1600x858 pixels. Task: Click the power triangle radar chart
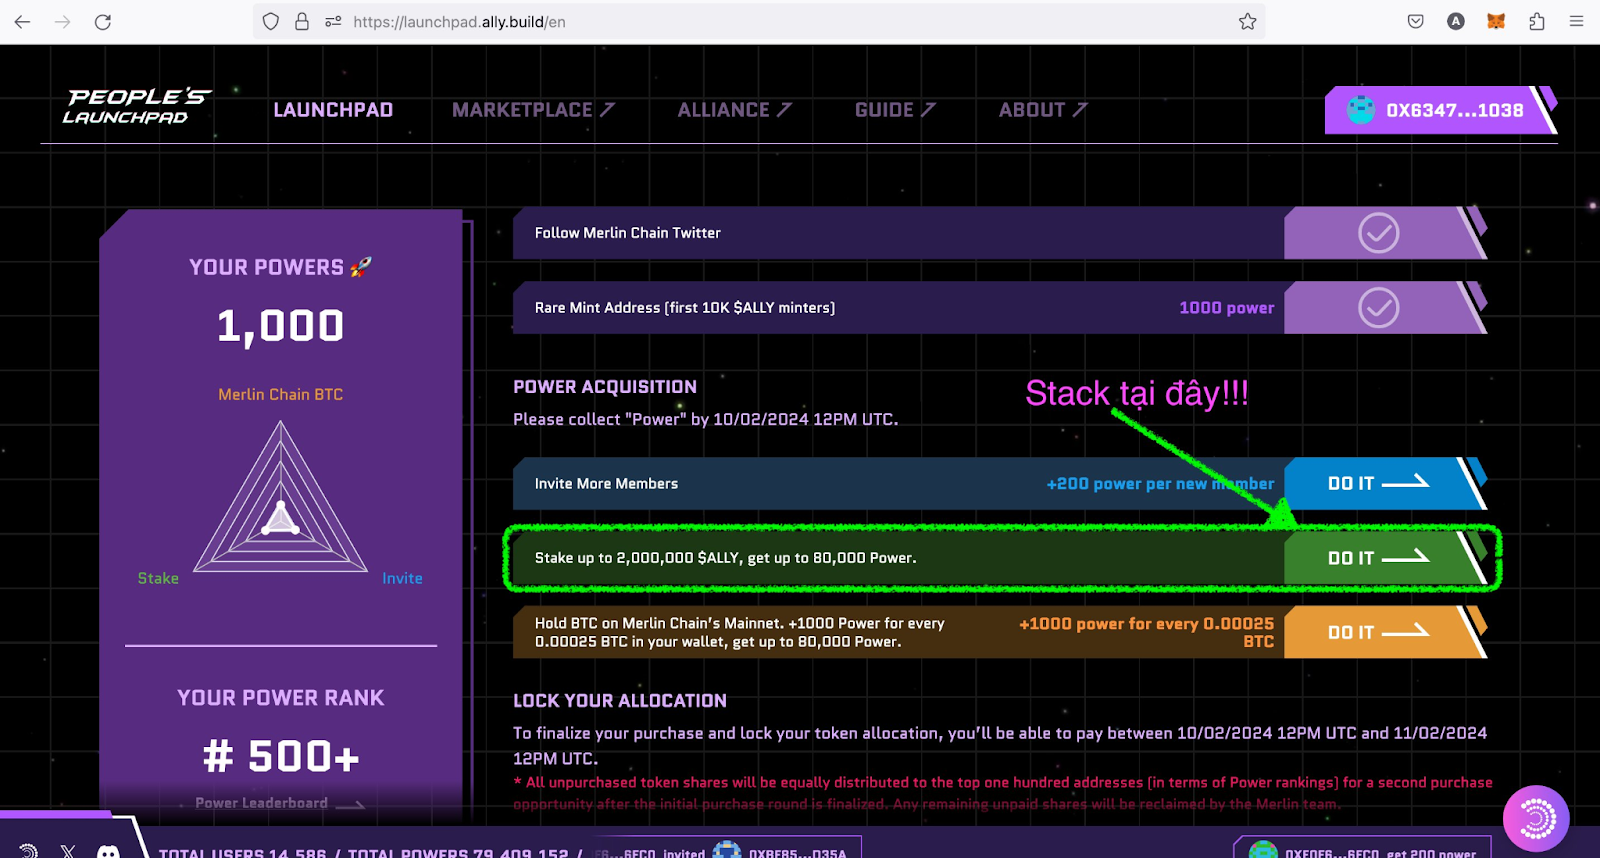(x=281, y=497)
